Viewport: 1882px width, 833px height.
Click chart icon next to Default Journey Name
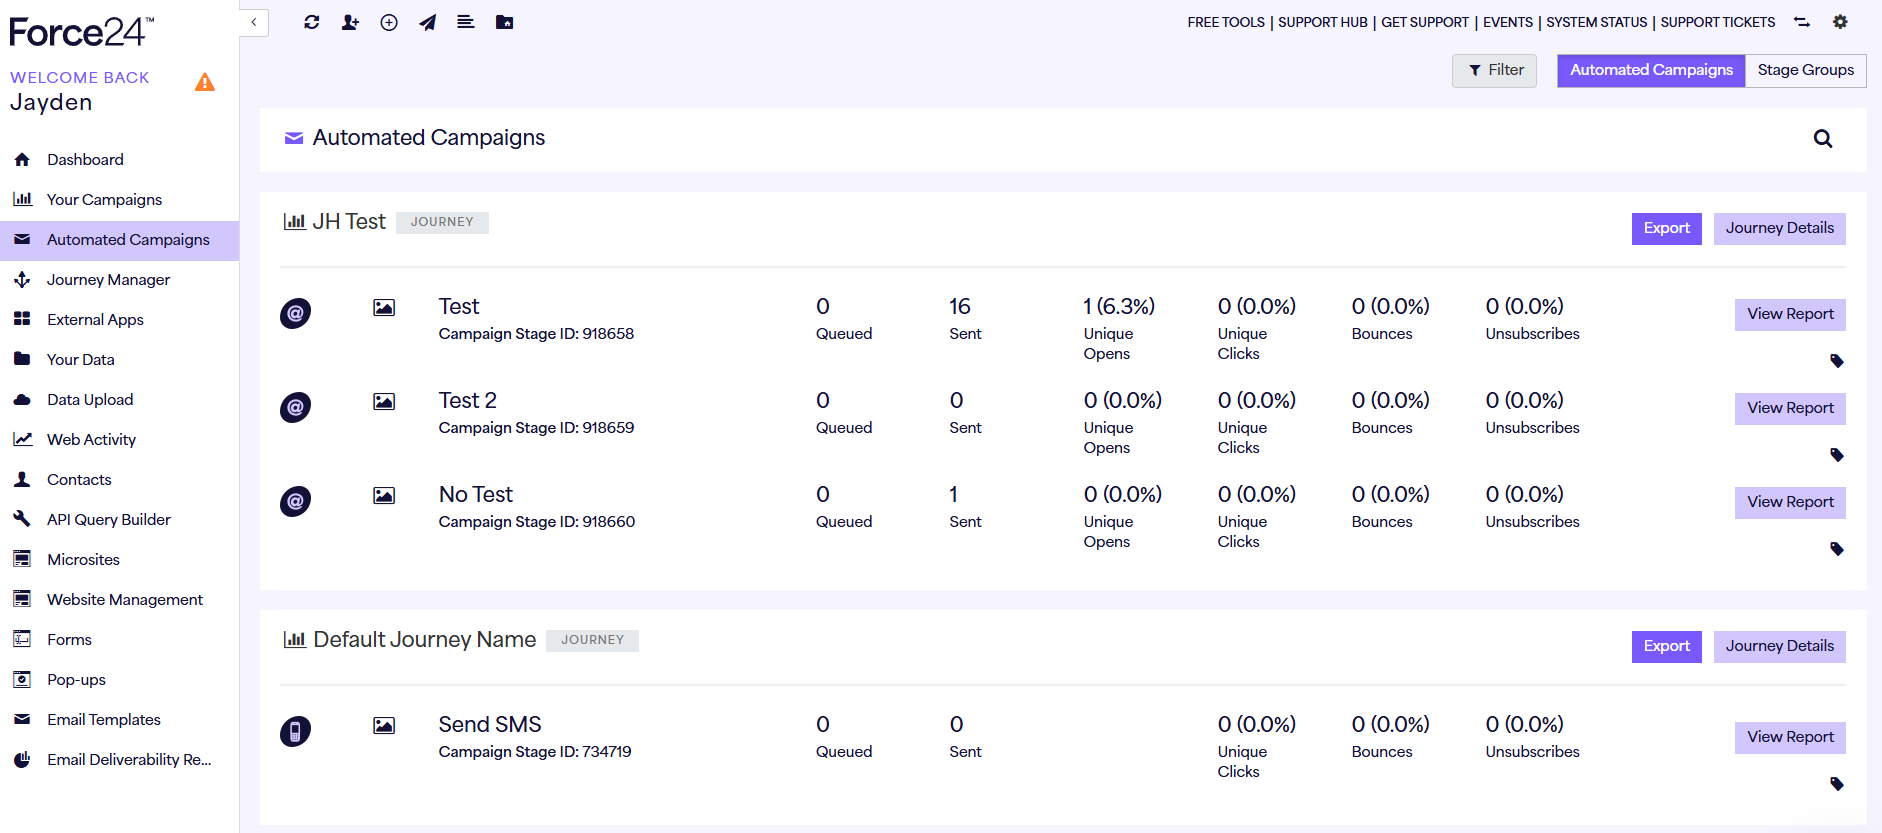(294, 639)
